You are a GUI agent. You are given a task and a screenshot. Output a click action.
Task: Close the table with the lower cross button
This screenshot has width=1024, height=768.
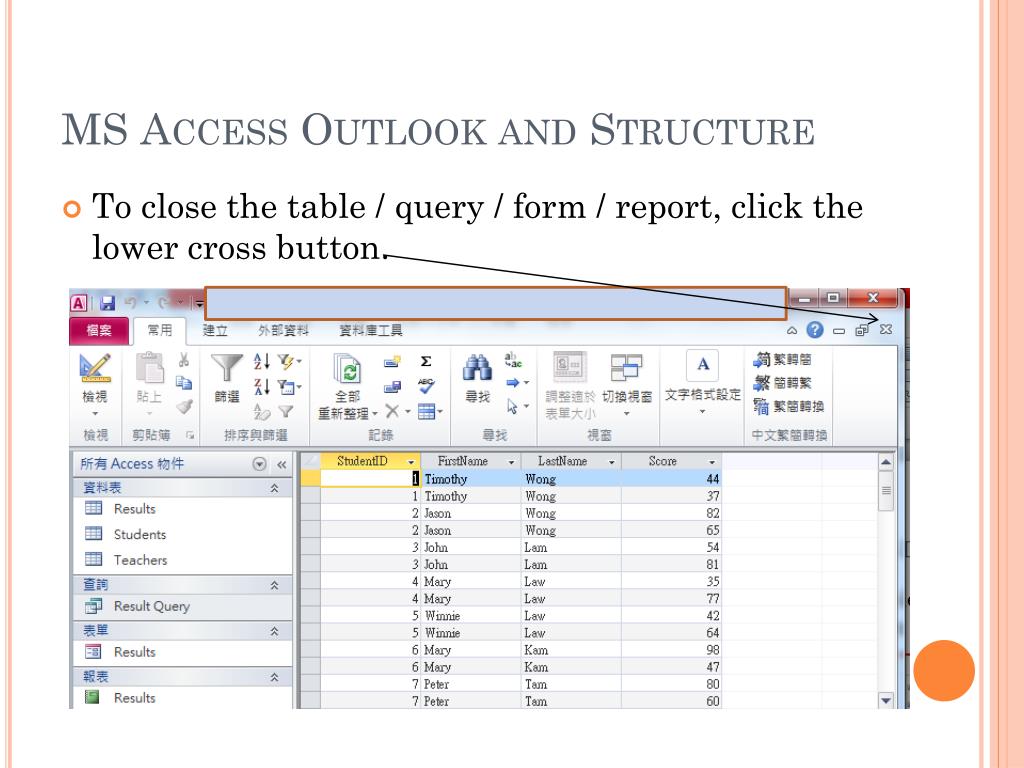(886, 330)
